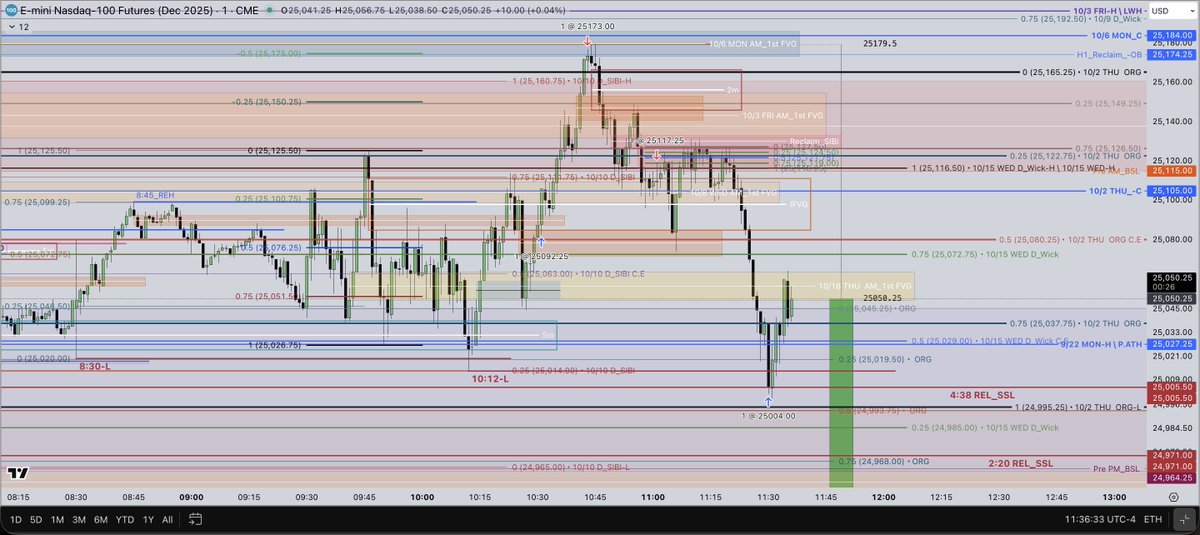Image resolution: width=1200 pixels, height=535 pixels.
Task: Click the 25,184.00 blue price label
Action: click(x=1171, y=35)
